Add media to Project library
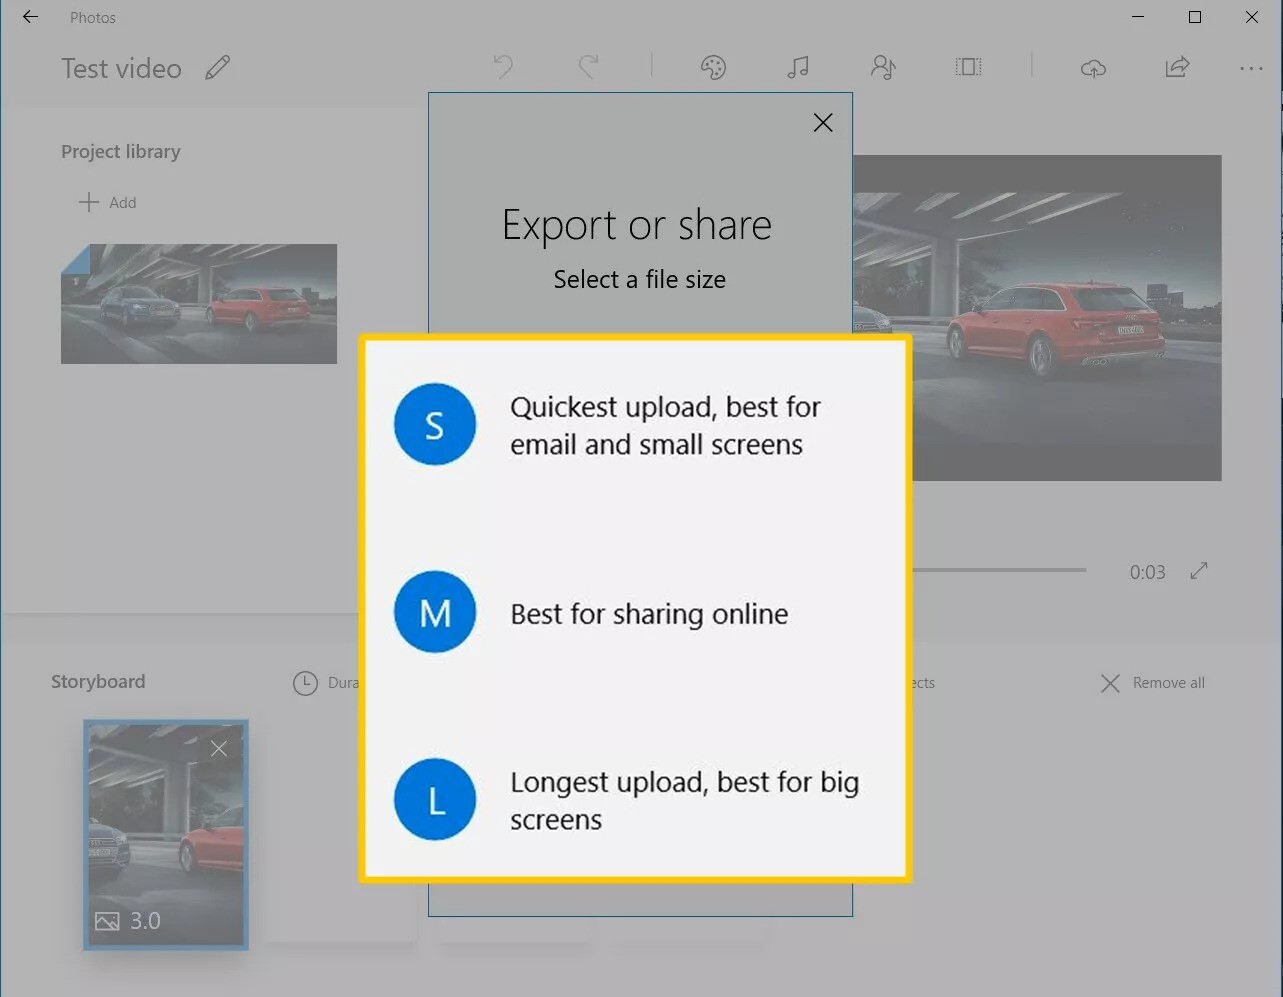The width and height of the screenshot is (1283, 997). (x=108, y=202)
